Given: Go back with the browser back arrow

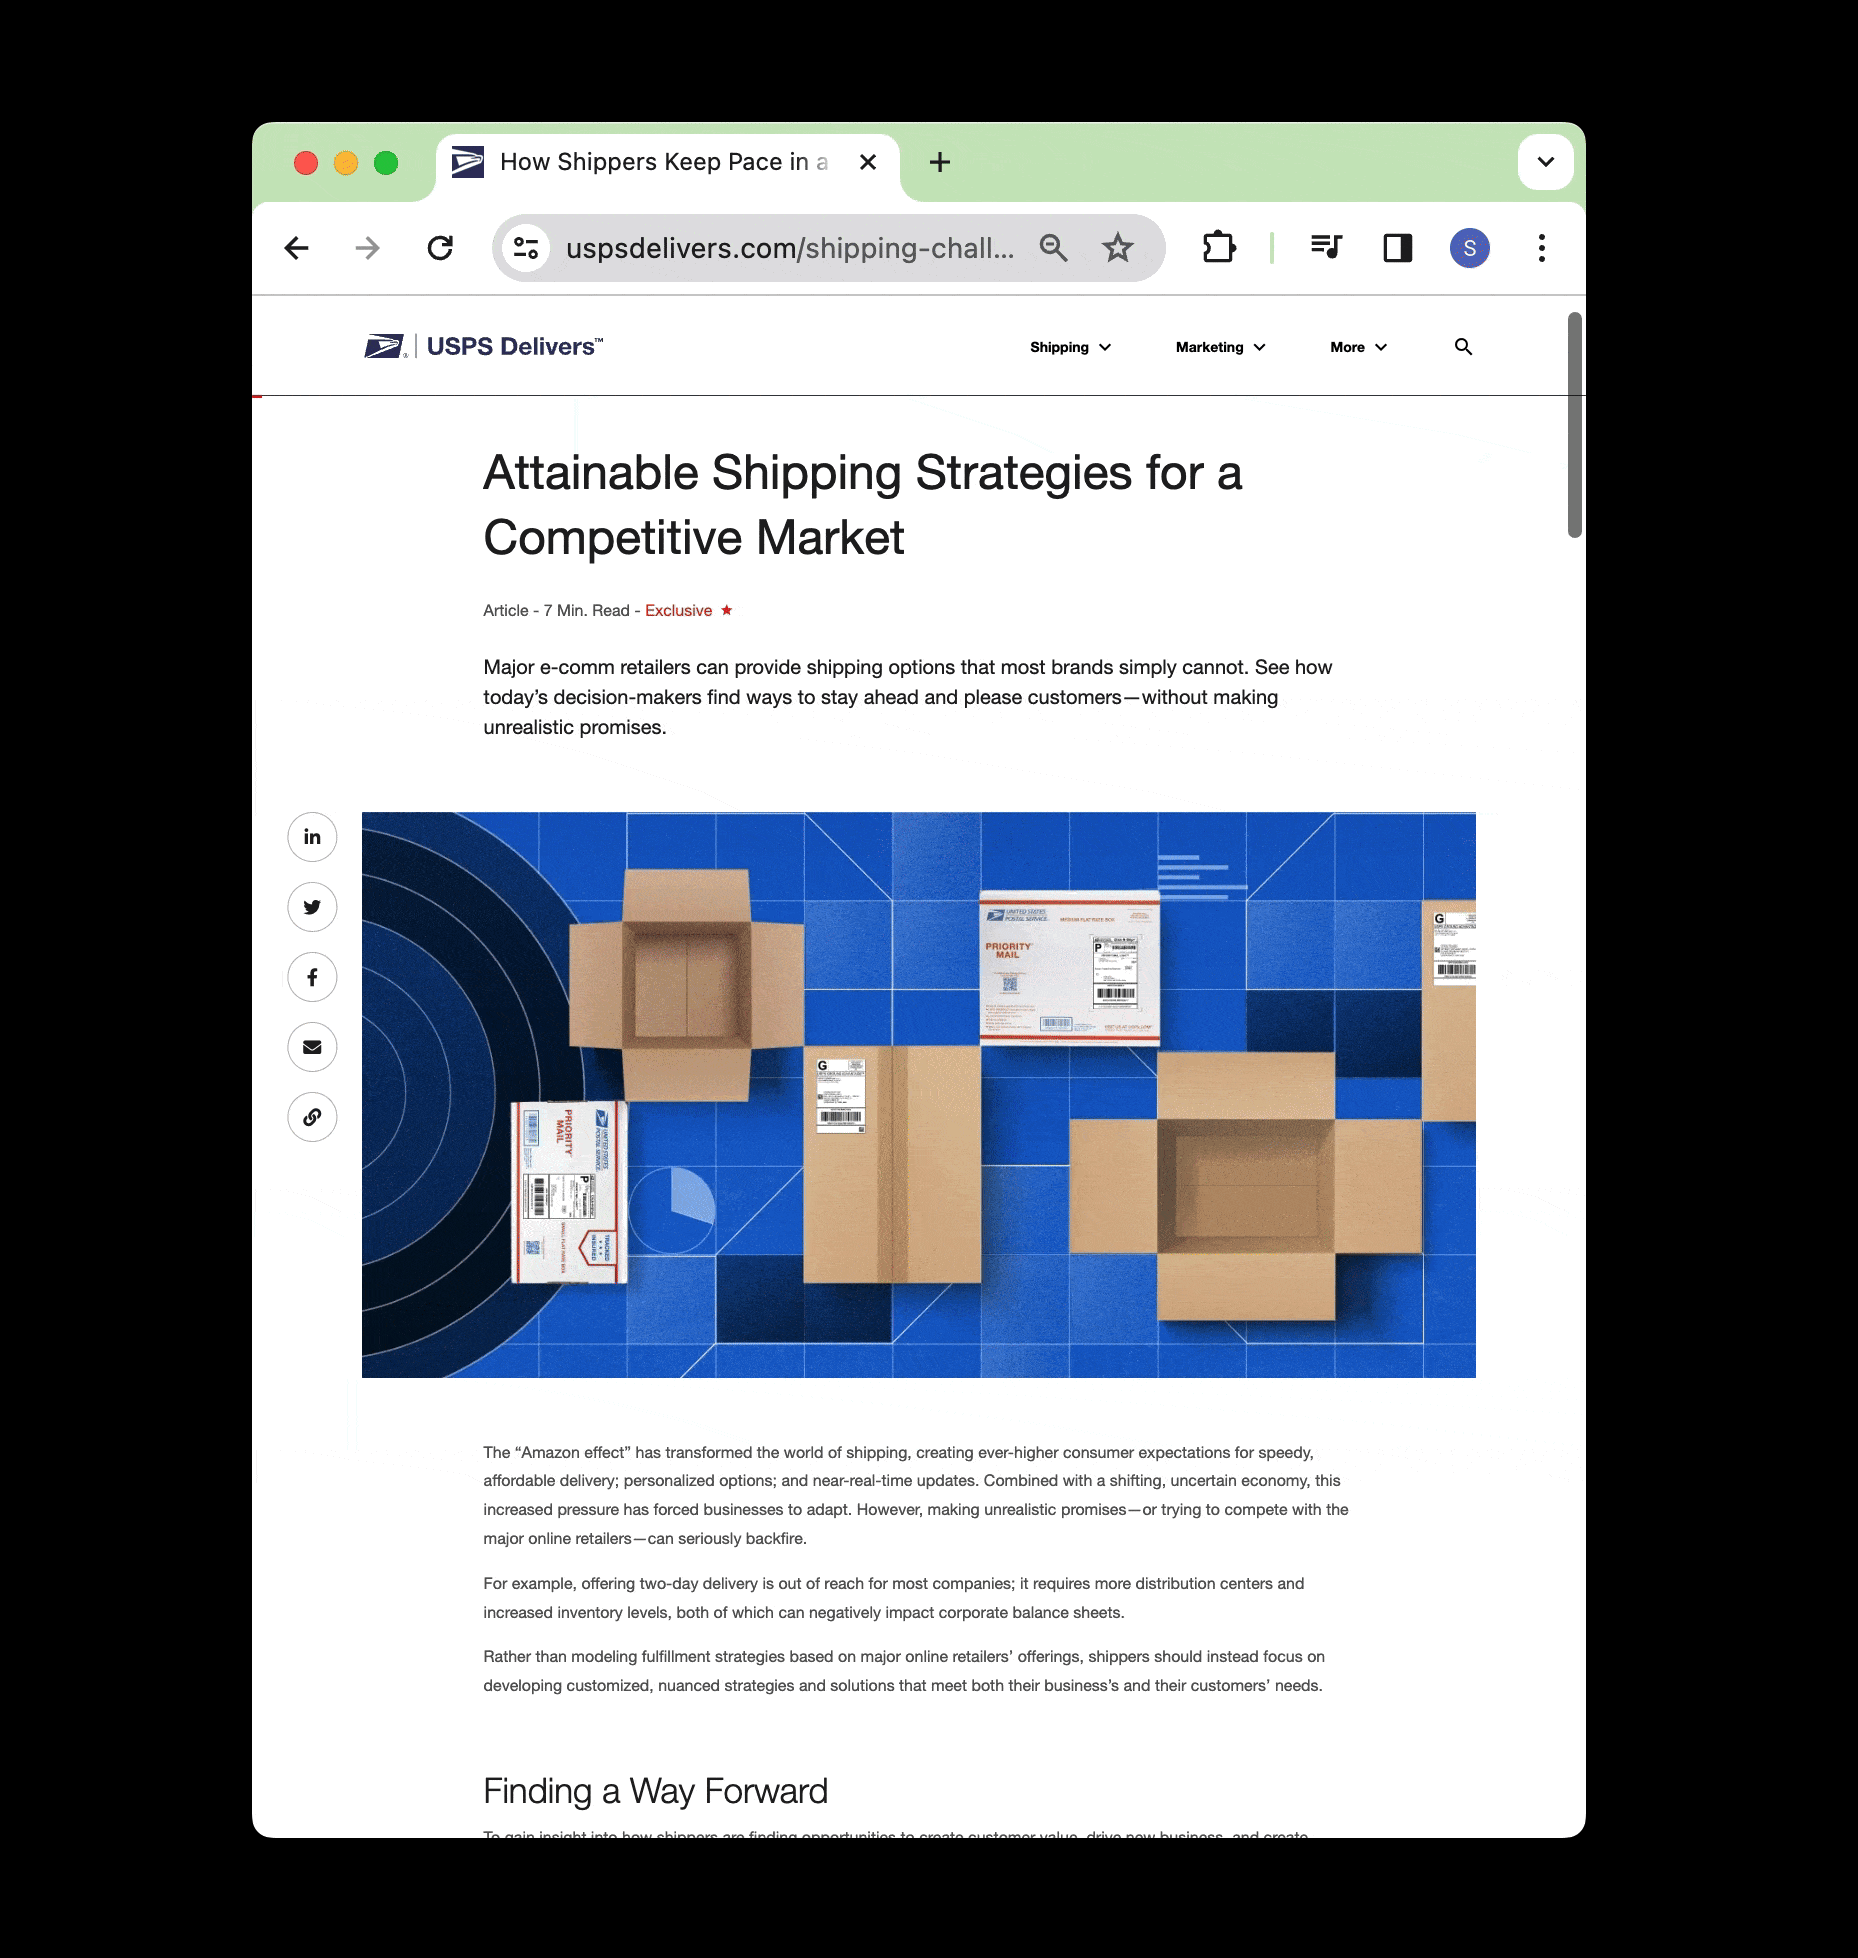Looking at the screenshot, I should pyautogui.click(x=296, y=248).
